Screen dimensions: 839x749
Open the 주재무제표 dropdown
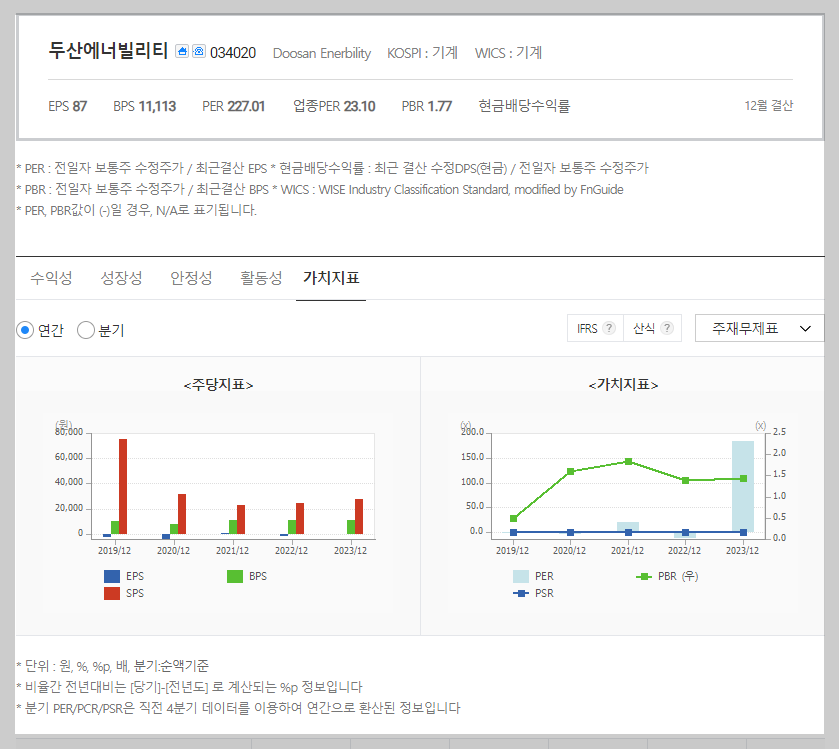coord(759,328)
